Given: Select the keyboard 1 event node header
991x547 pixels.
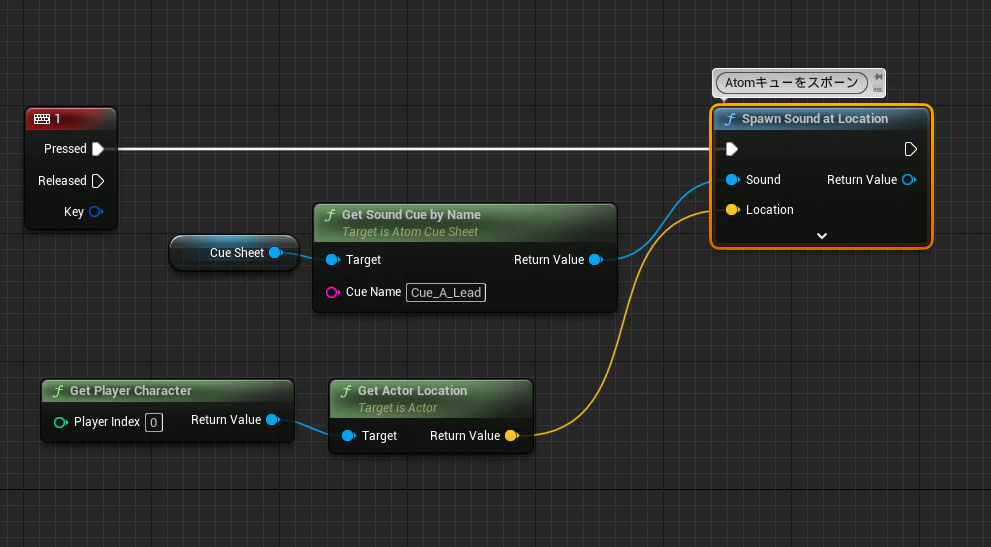Looking at the screenshot, I should [71, 119].
